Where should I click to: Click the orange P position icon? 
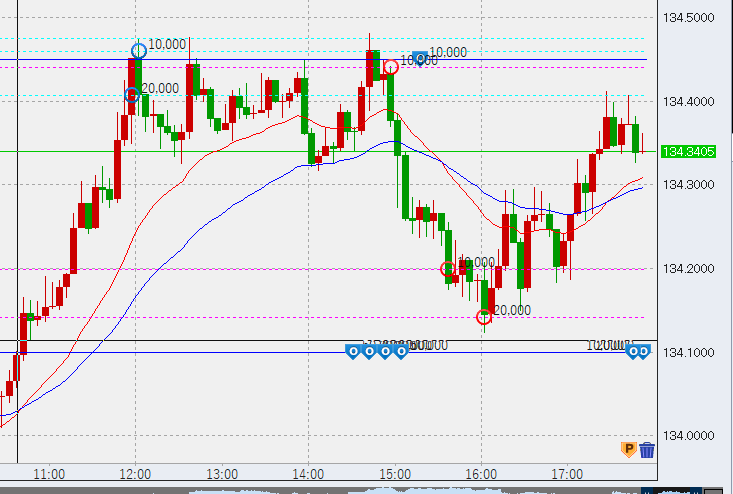(629, 450)
